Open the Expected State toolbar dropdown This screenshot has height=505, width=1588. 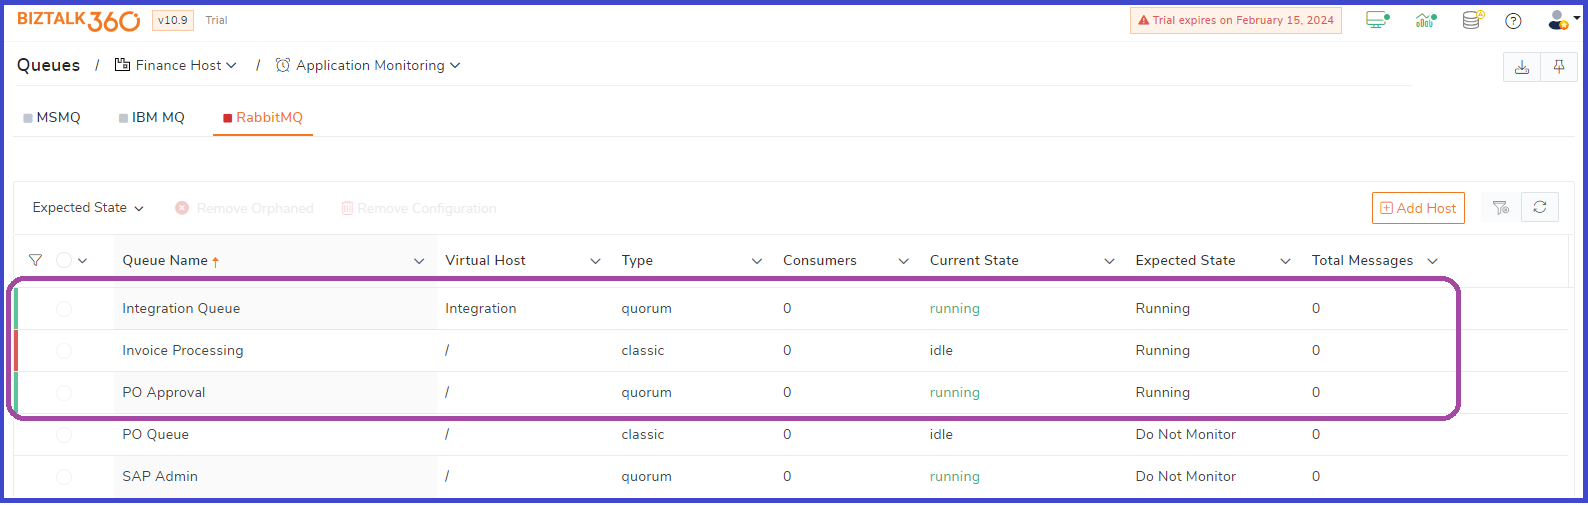pos(88,208)
